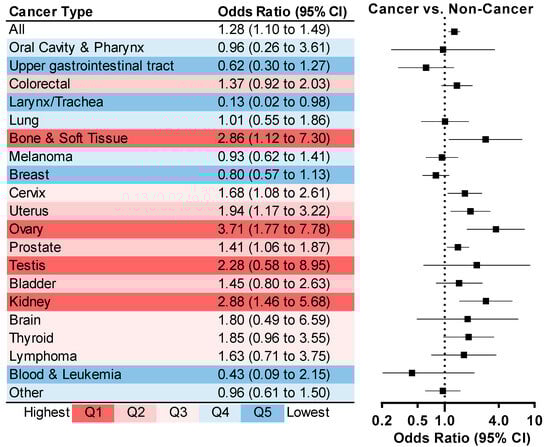The height and width of the screenshot is (447, 550).
Task: Click the Q1 red legend swatch
Action: (x=93, y=413)
